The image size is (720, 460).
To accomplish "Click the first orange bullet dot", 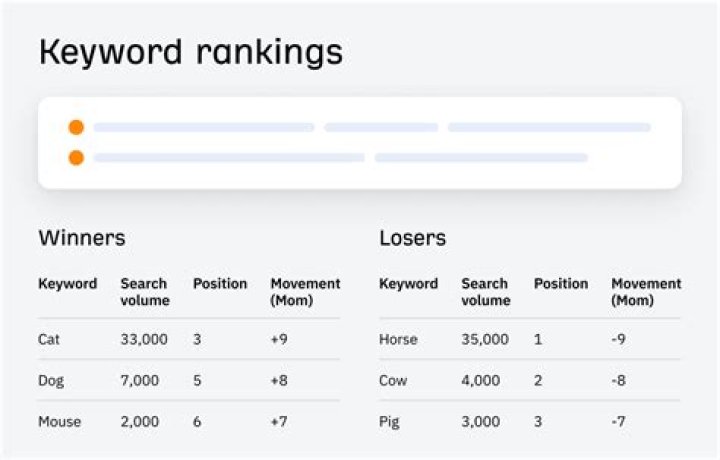I will 76,127.
